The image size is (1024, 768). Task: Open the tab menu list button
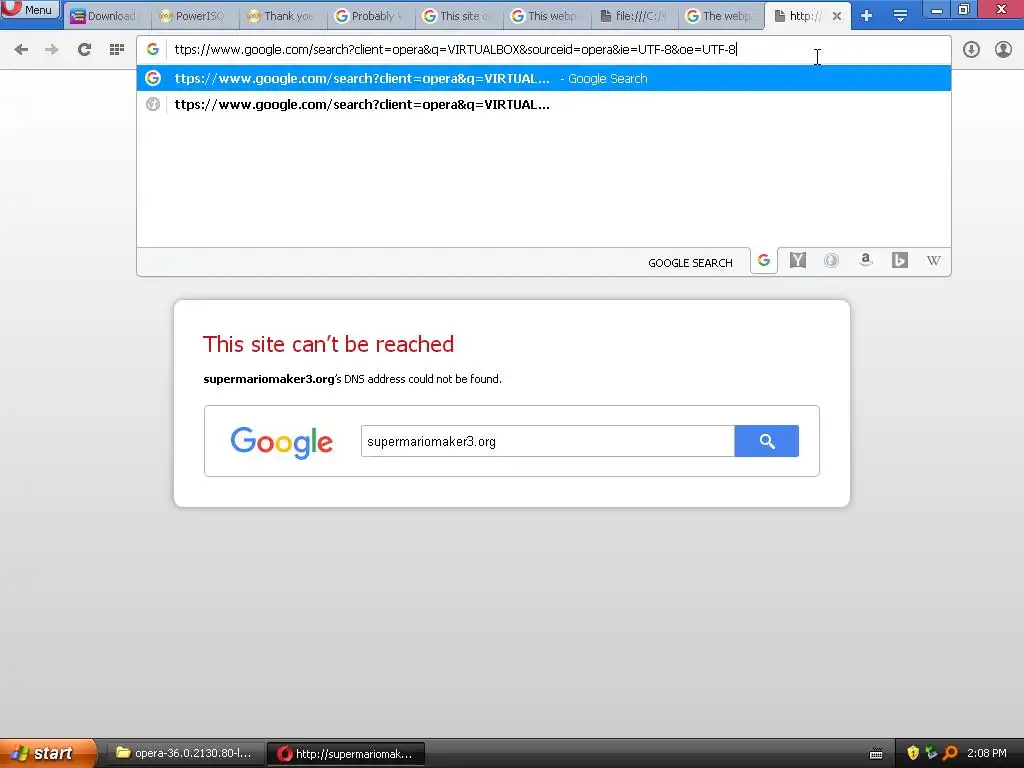900,16
